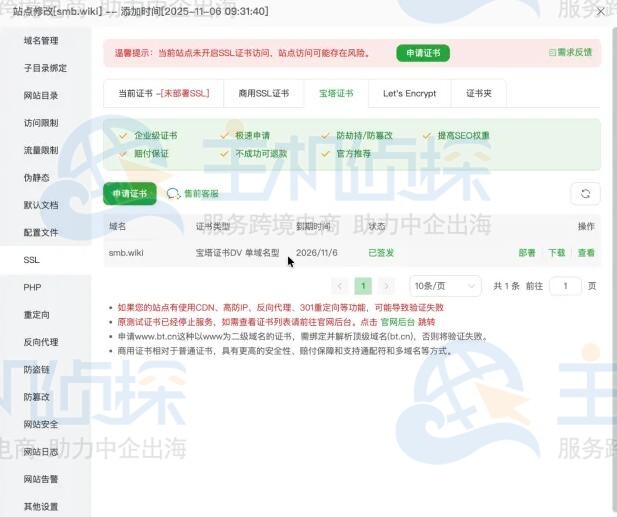617x517 pixels.
Task: Open 访问限制 in the sidebar
Action: (41, 123)
